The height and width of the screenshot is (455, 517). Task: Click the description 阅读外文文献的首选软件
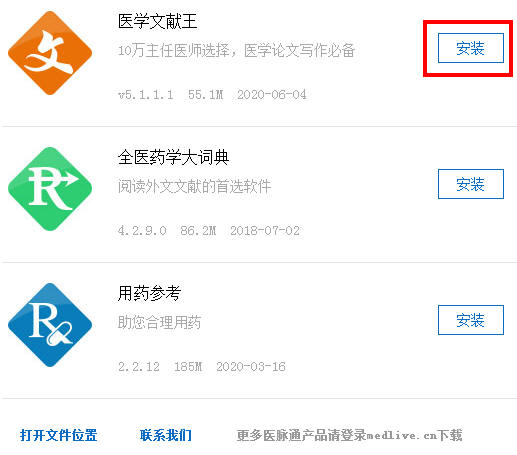(195, 186)
